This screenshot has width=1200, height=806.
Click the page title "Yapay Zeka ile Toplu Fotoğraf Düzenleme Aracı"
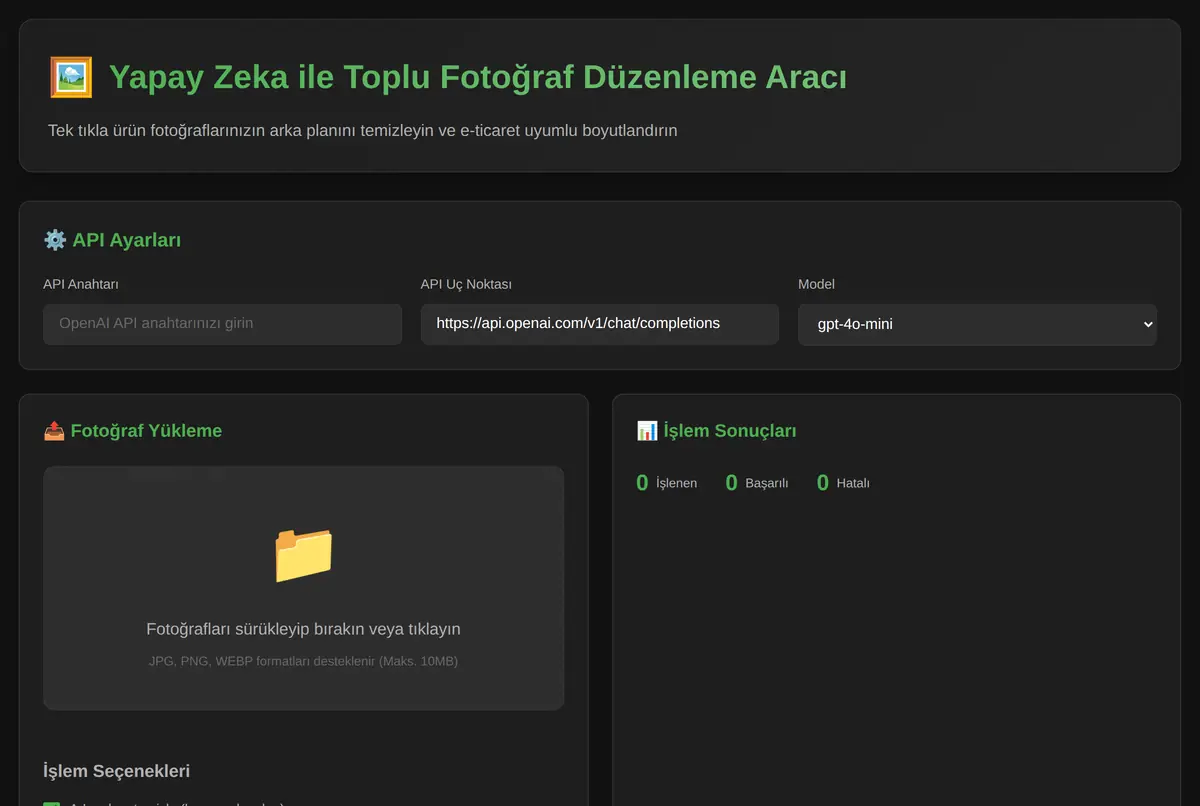pos(478,77)
